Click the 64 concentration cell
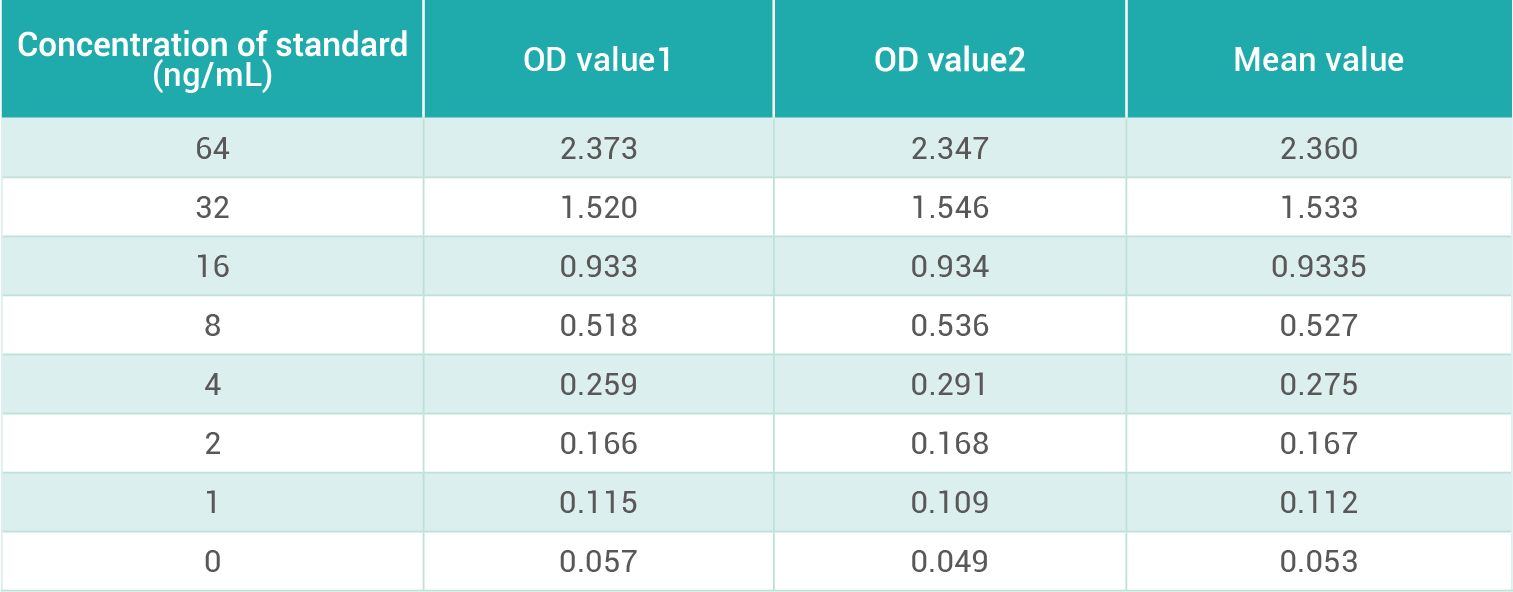Viewport: 1513px width, 592px height. [212, 149]
